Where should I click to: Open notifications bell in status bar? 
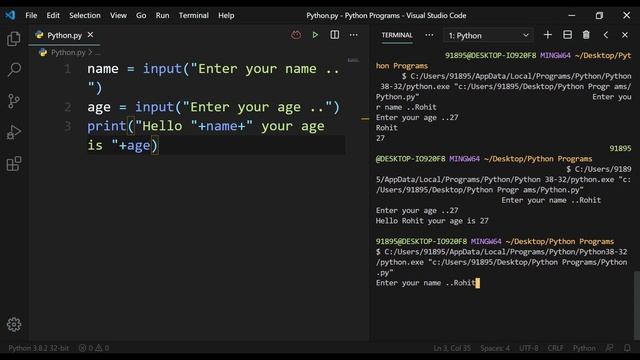pyautogui.click(x=627, y=348)
